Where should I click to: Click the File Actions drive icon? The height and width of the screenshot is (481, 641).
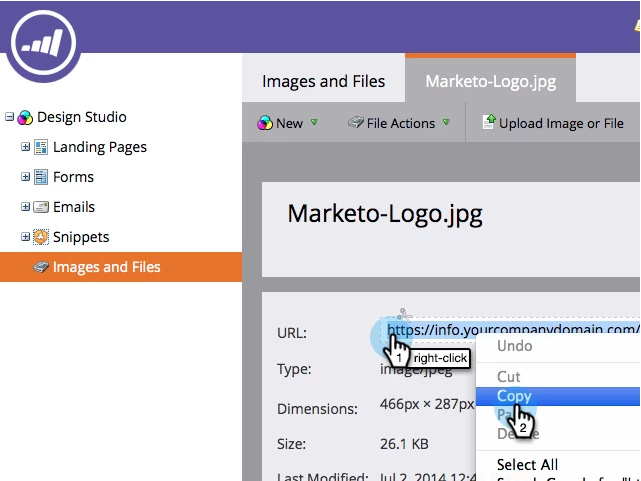tap(356, 122)
